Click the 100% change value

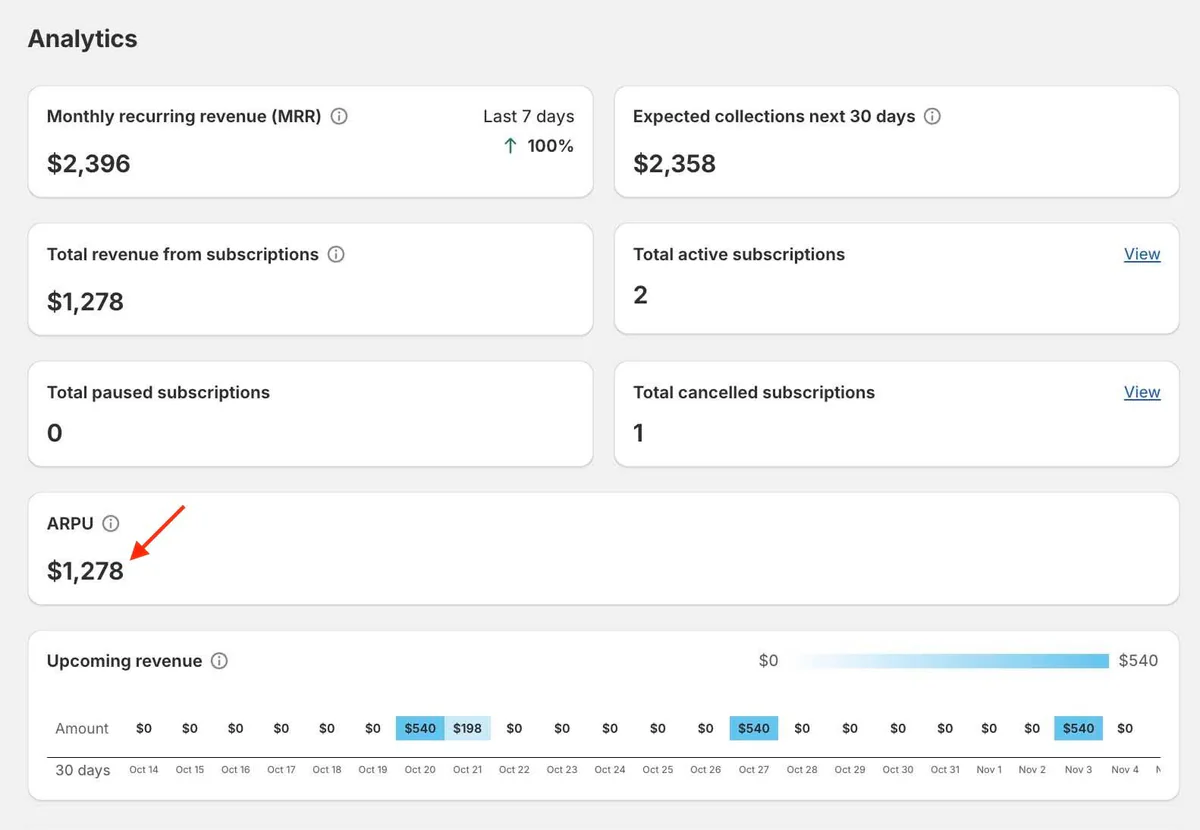click(551, 146)
